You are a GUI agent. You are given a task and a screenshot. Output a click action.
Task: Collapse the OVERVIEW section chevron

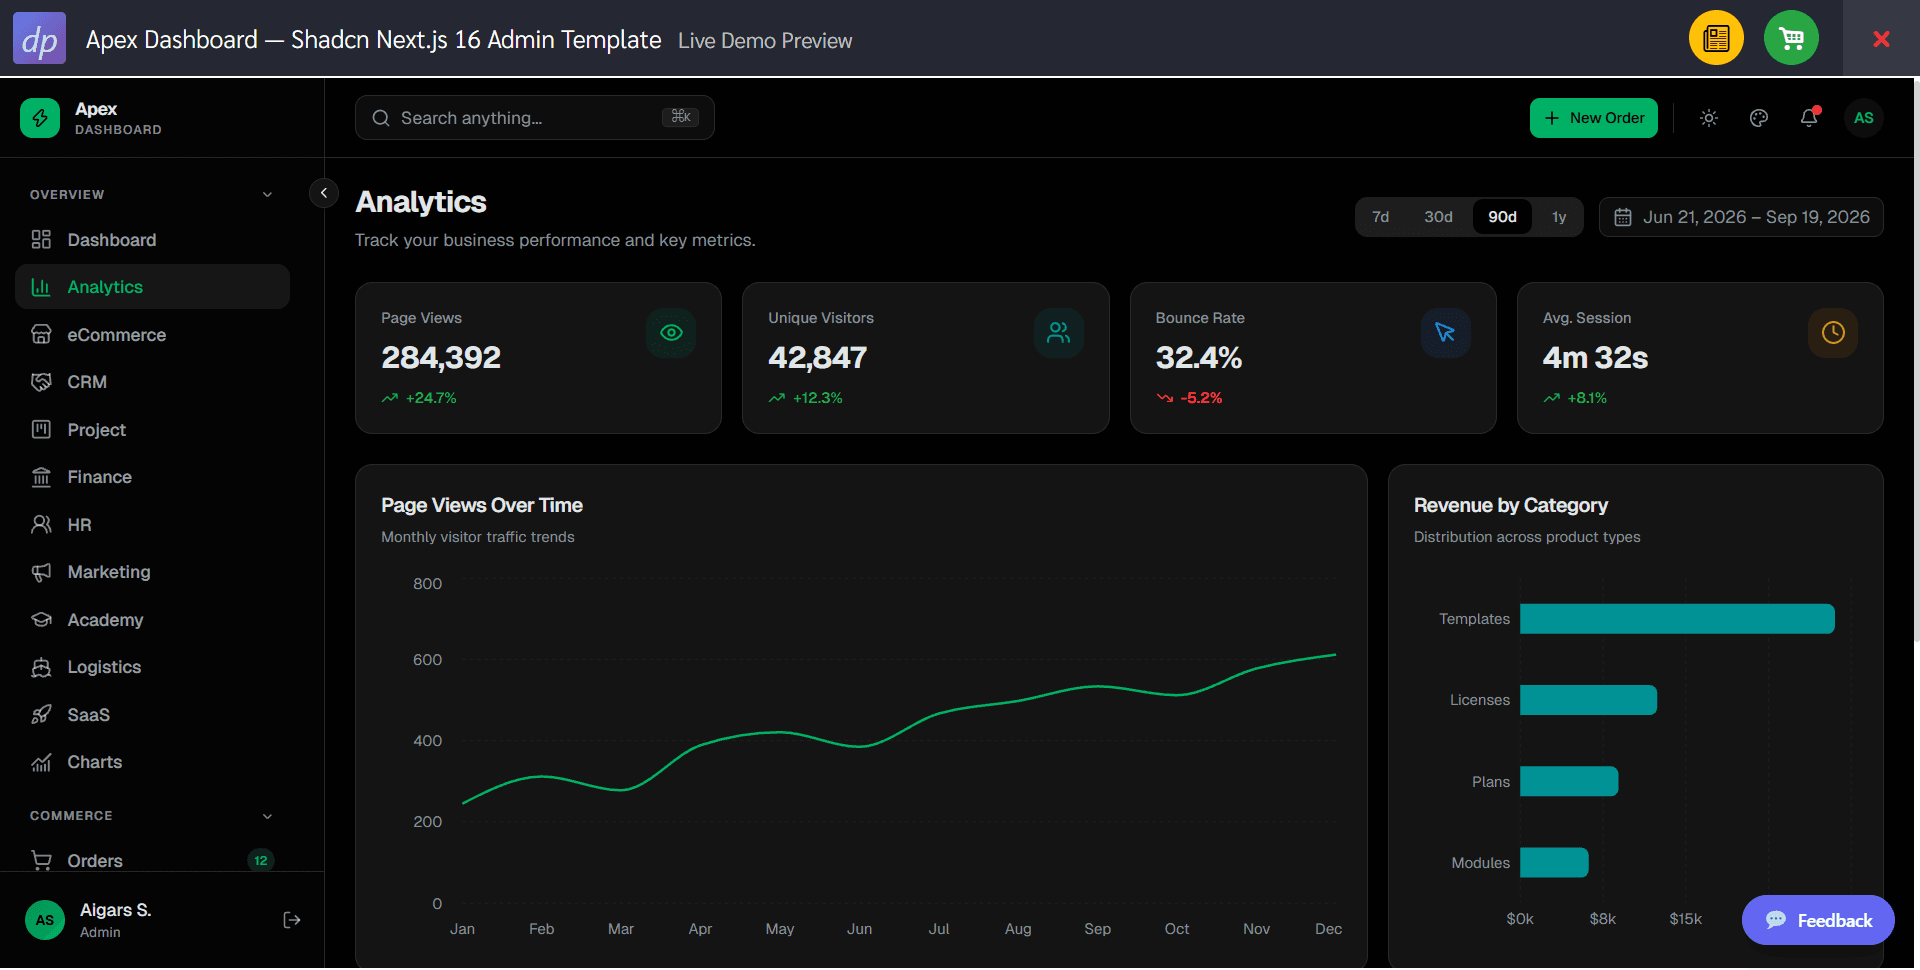pyautogui.click(x=267, y=195)
